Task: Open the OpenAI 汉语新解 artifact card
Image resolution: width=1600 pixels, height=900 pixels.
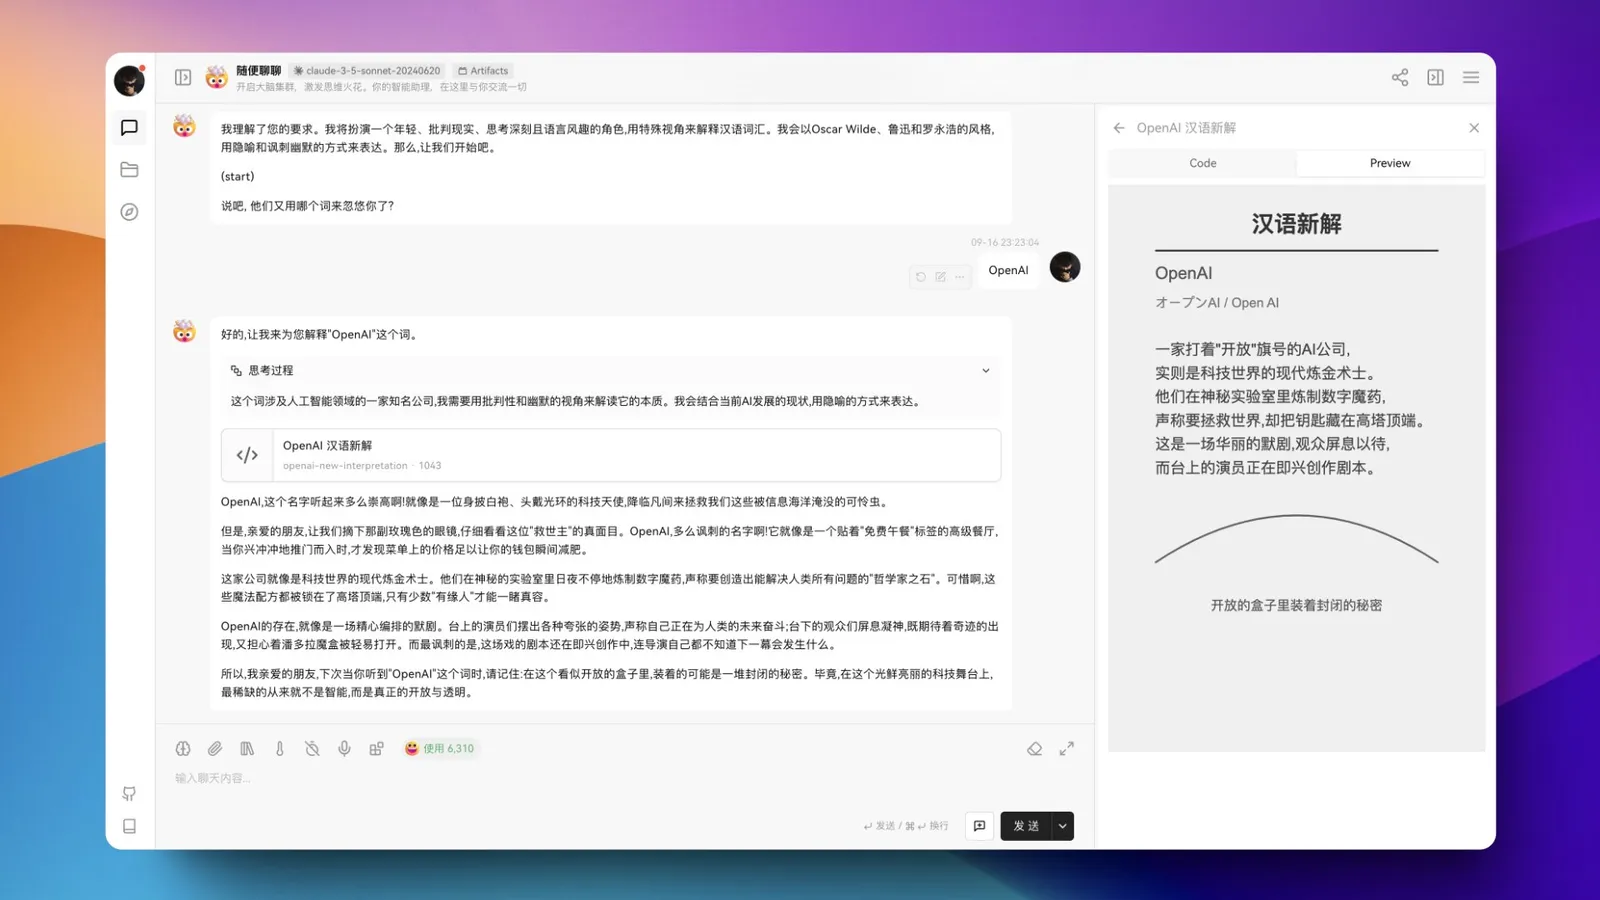Action: point(611,455)
